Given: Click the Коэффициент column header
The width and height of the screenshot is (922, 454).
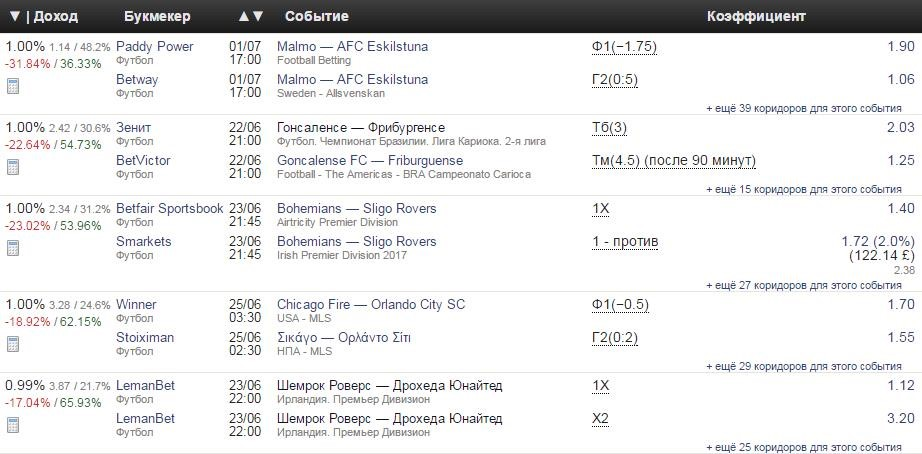Looking at the screenshot, I should tap(756, 16).
